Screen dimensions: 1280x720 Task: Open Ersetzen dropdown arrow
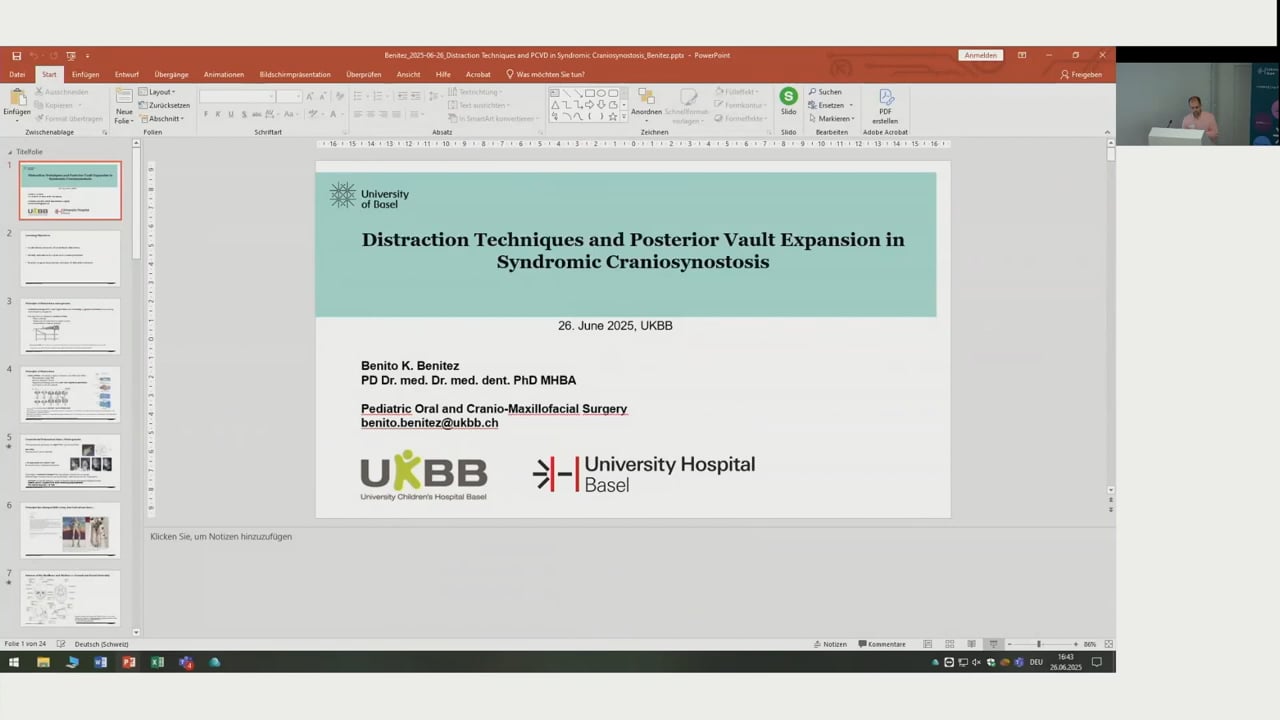click(851, 105)
